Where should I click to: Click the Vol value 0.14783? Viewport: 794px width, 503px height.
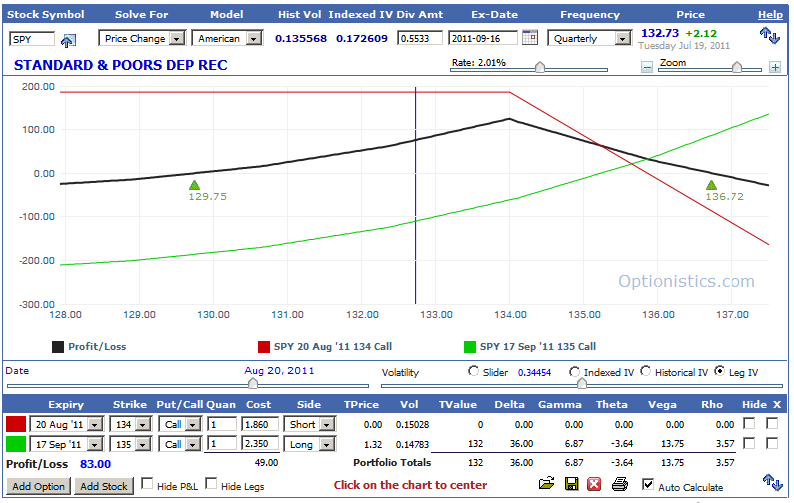point(412,445)
